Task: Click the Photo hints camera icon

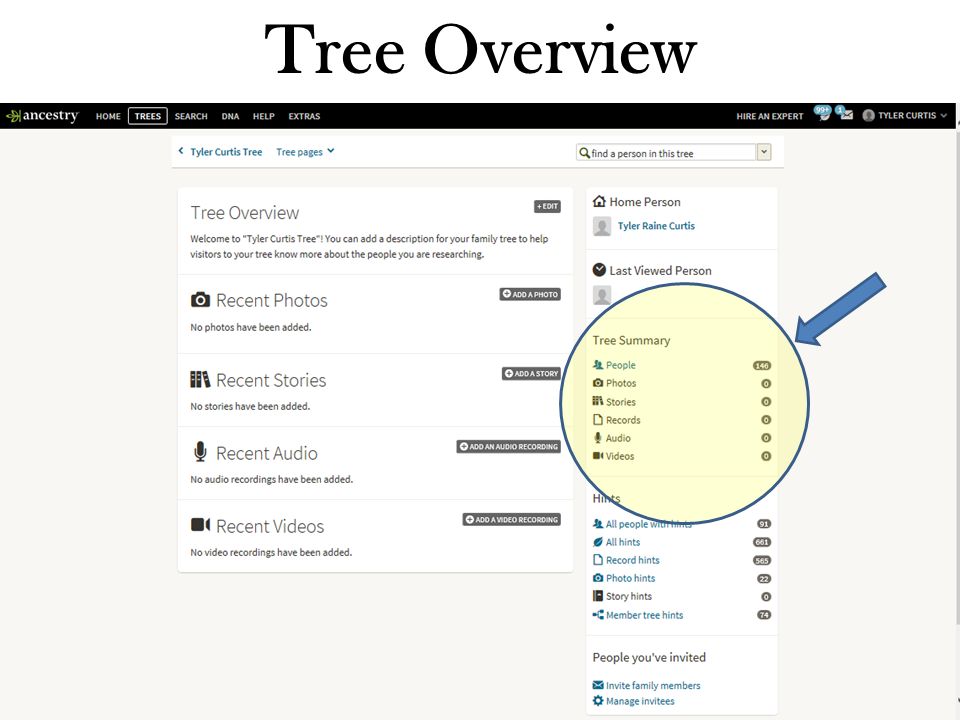Action: (x=598, y=578)
